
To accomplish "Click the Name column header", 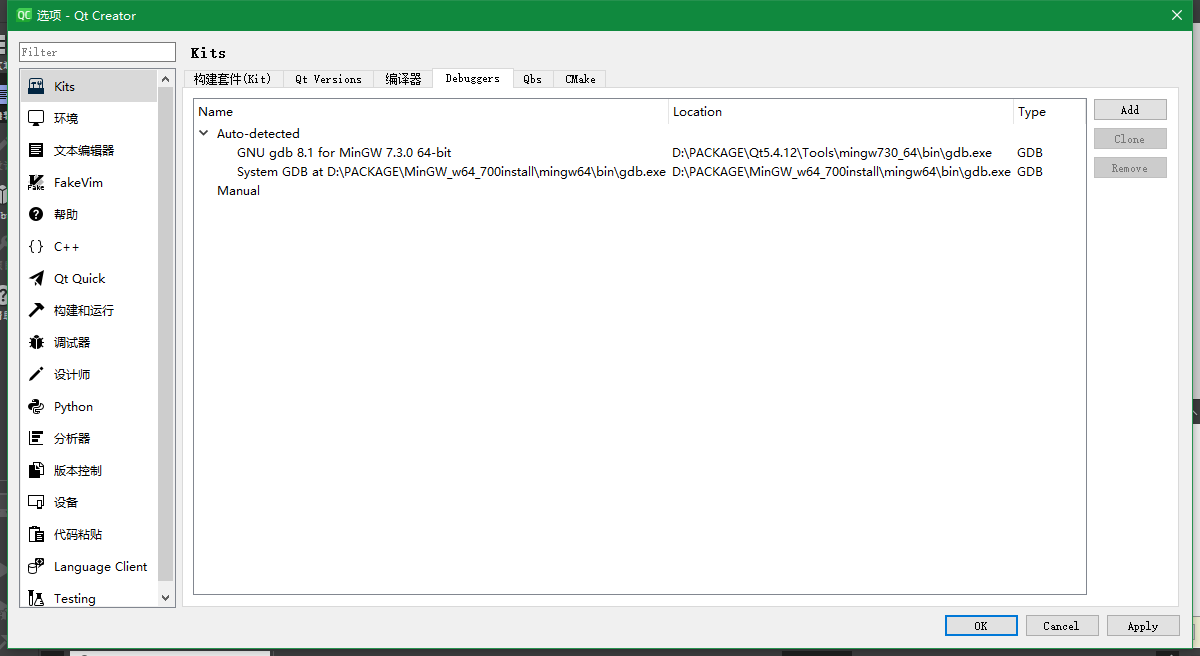I will click(431, 112).
